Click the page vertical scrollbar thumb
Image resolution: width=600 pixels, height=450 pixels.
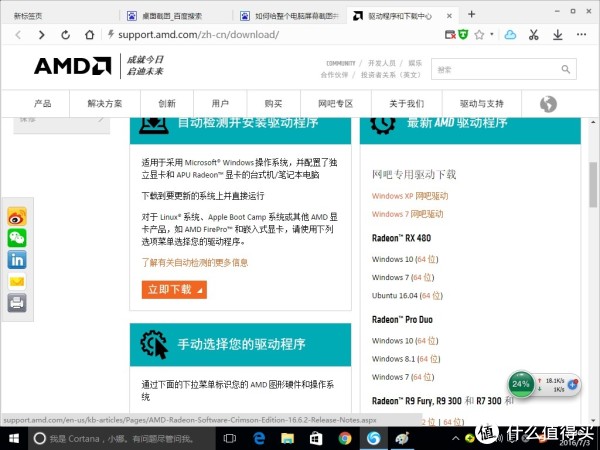click(593, 184)
